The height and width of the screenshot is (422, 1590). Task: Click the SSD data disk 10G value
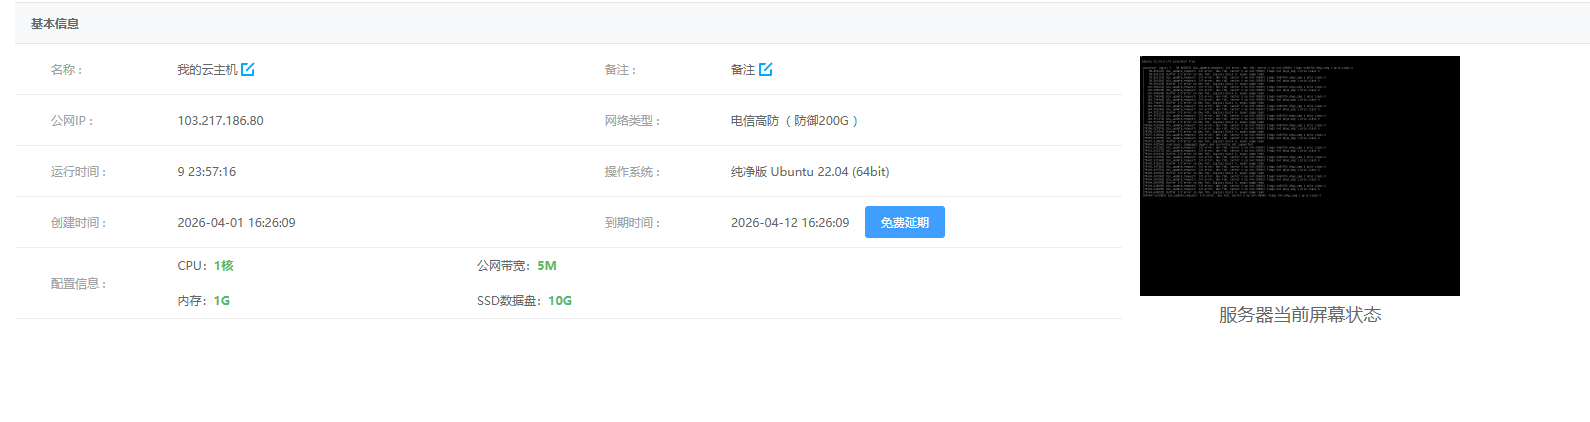(560, 300)
